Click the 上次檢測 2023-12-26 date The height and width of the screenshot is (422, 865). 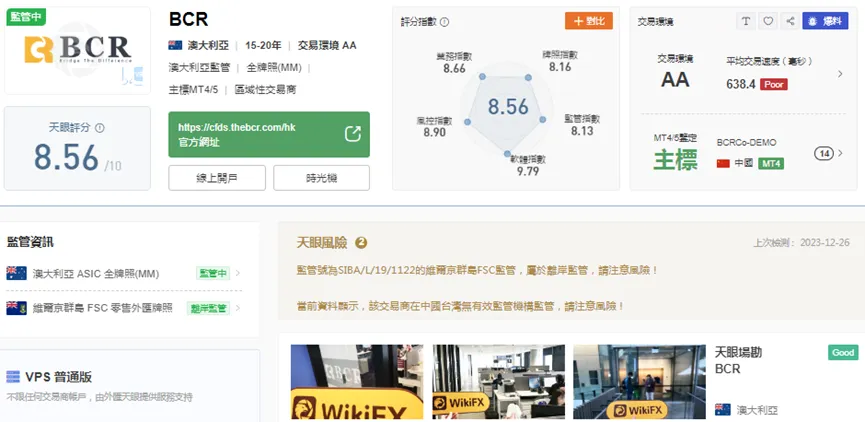802,243
